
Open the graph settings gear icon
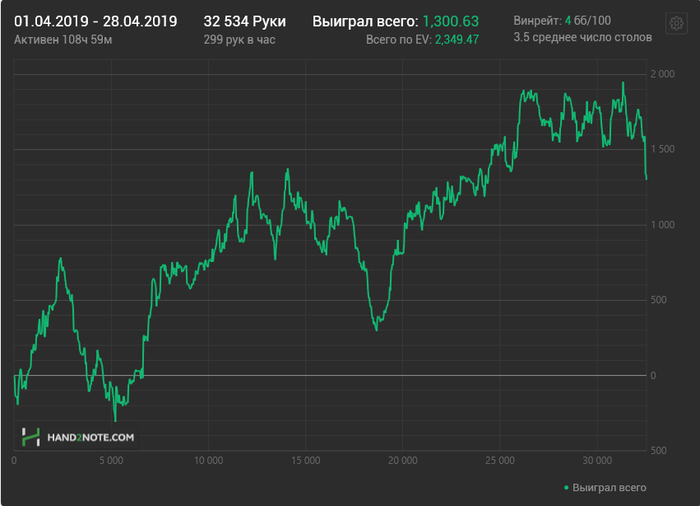(676, 23)
